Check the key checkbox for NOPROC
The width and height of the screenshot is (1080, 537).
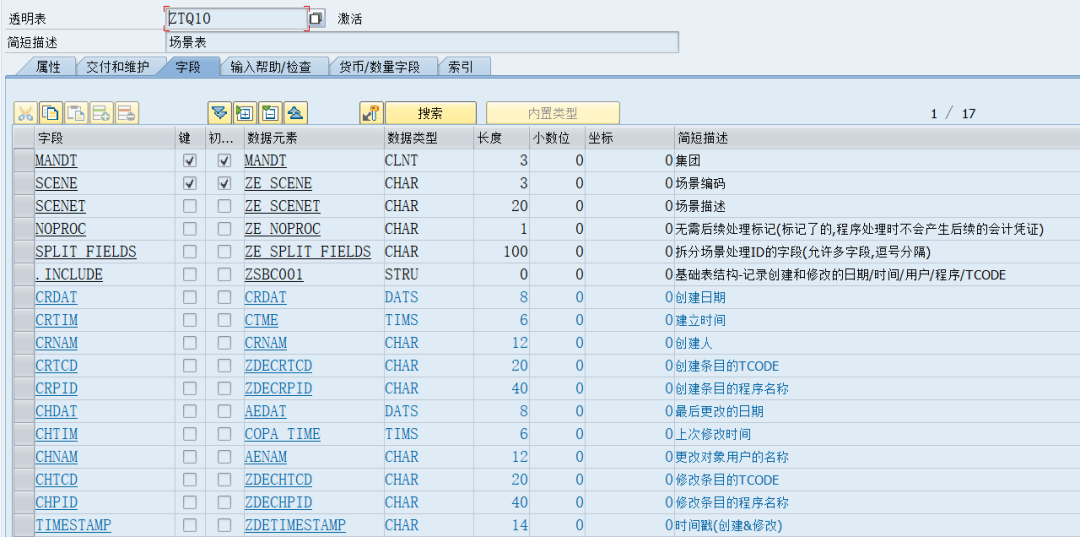tap(189, 229)
